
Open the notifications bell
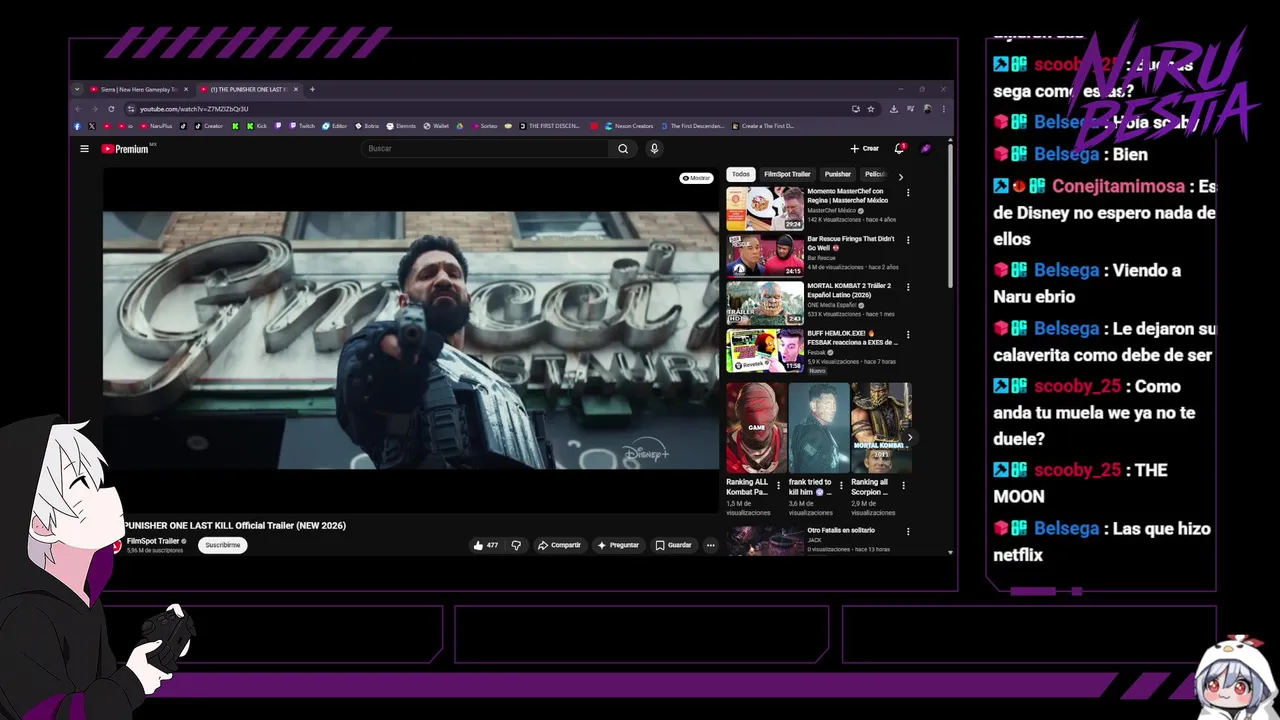pos(899,149)
